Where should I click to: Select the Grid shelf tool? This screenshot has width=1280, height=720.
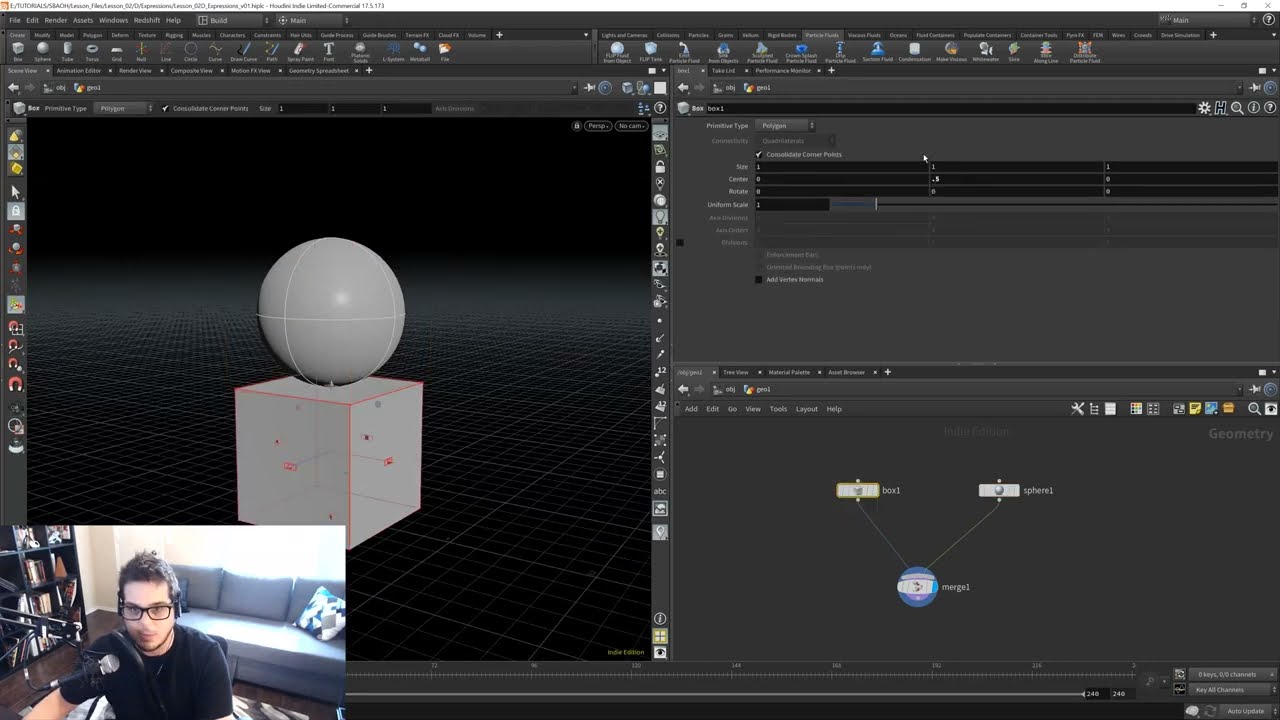[x=117, y=51]
